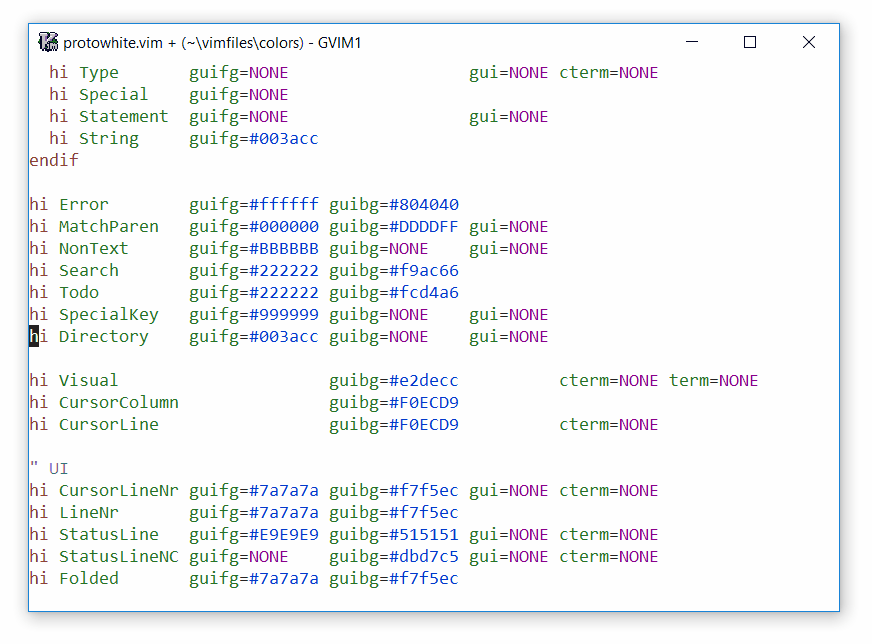Place cursor on CursorColumn group name
Viewport: 872px width, 644px height.
pyautogui.click(x=118, y=402)
